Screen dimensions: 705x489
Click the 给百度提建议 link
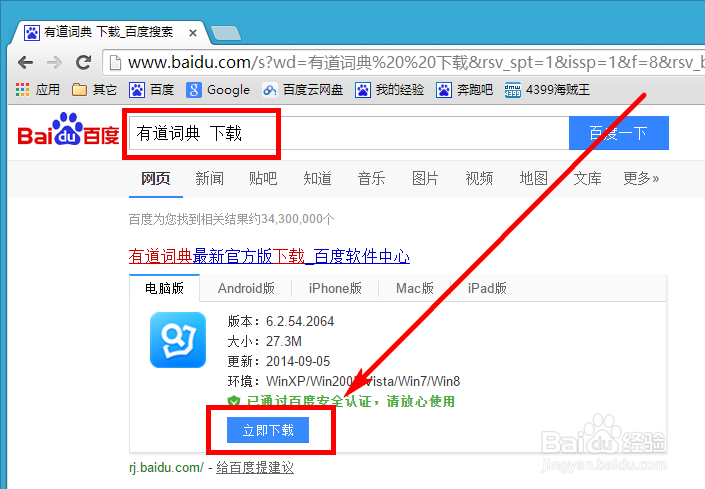pos(255,467)
